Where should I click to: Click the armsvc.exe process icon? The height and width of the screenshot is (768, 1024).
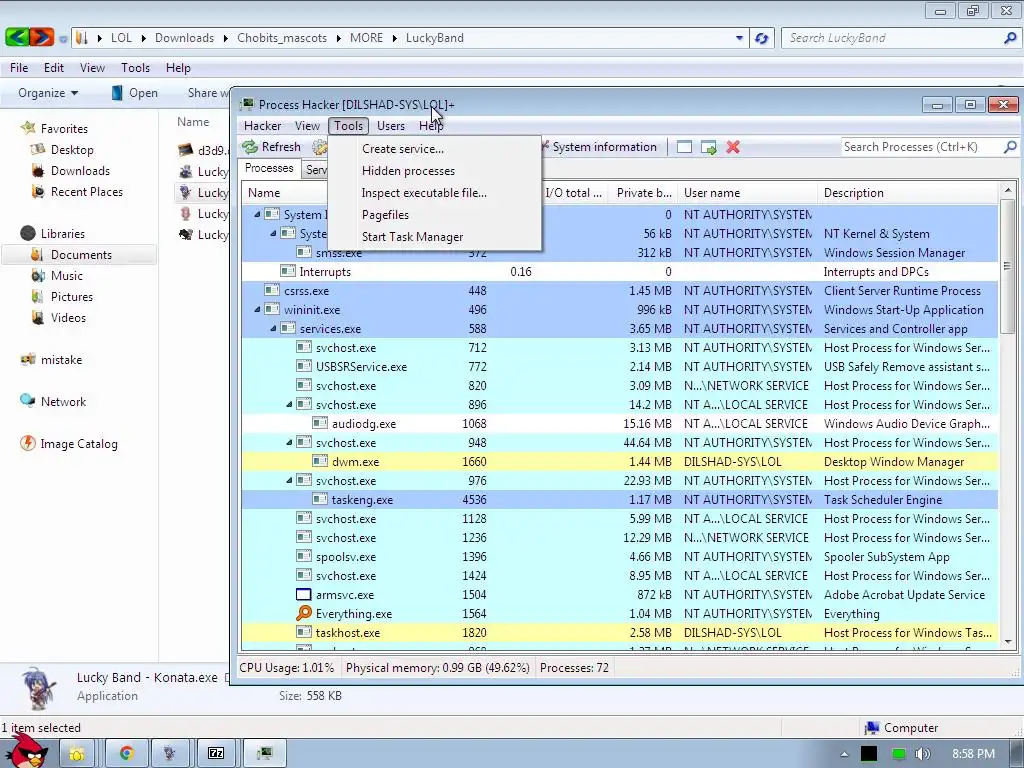click(304, 594)
